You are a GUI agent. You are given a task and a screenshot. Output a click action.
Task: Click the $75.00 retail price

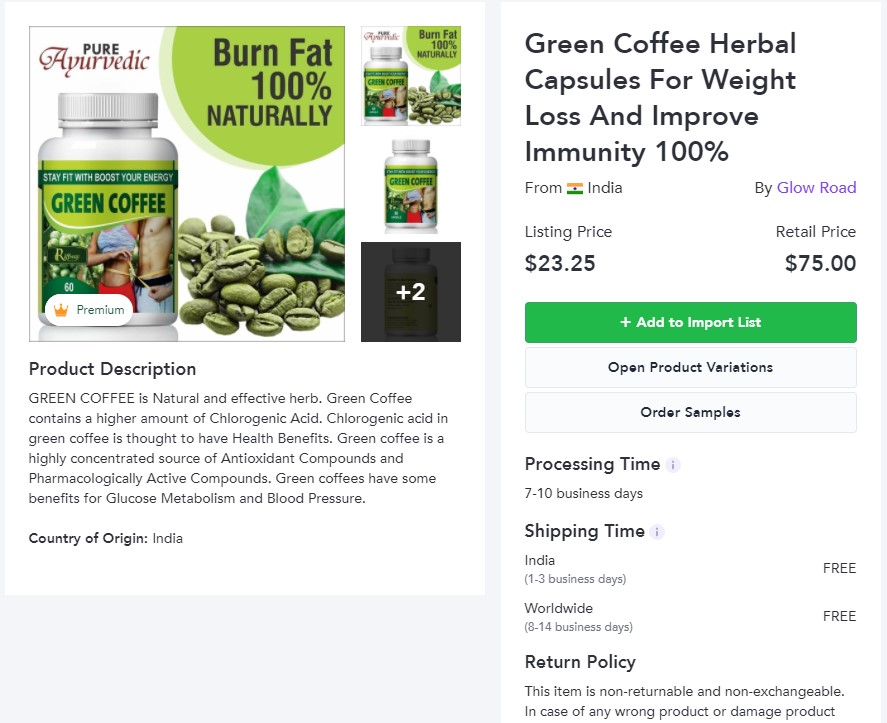point(820,264)
